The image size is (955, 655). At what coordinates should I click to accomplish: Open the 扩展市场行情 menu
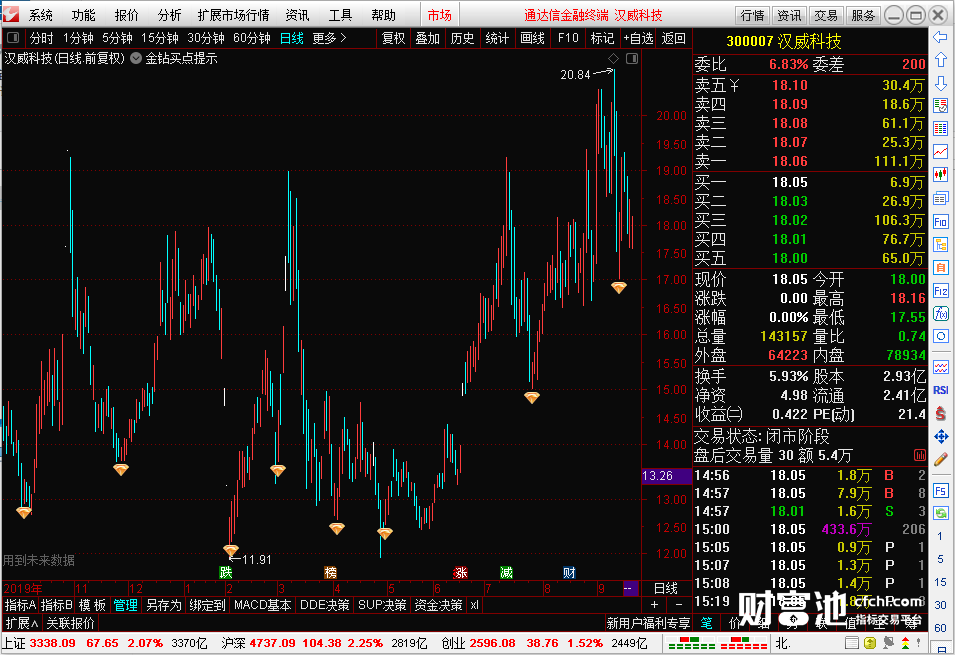pos(233,15)
